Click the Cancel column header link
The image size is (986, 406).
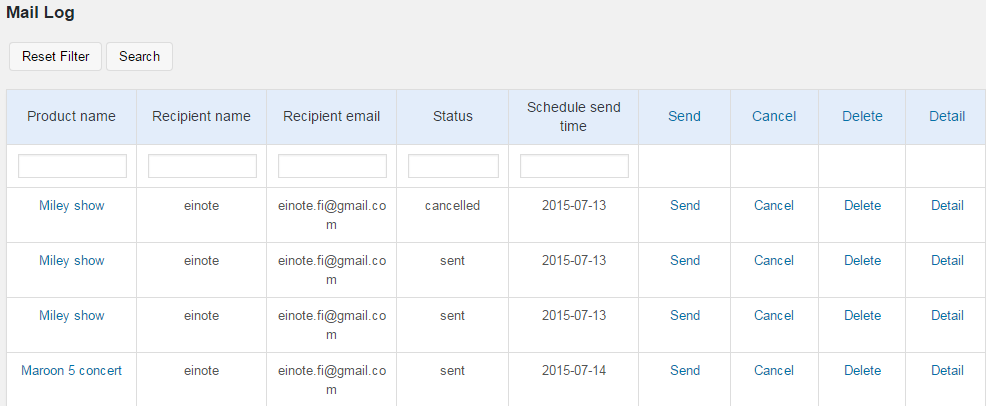[774, 116]
